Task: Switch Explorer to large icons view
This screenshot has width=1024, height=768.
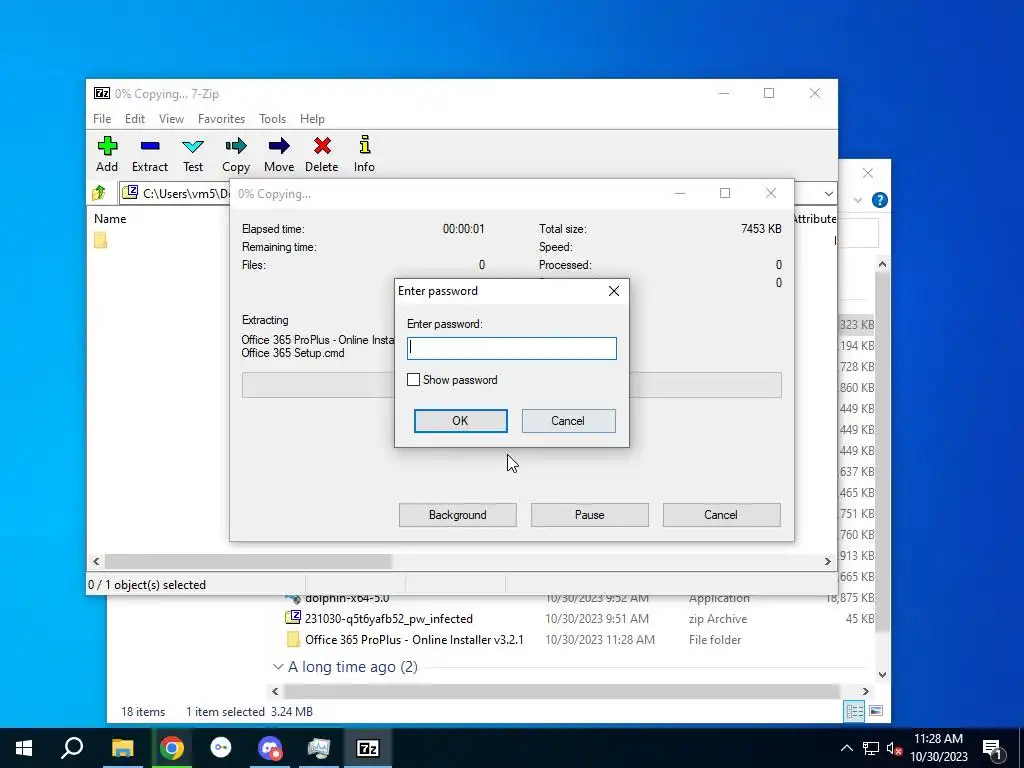Action: click(x=876, y=711)
